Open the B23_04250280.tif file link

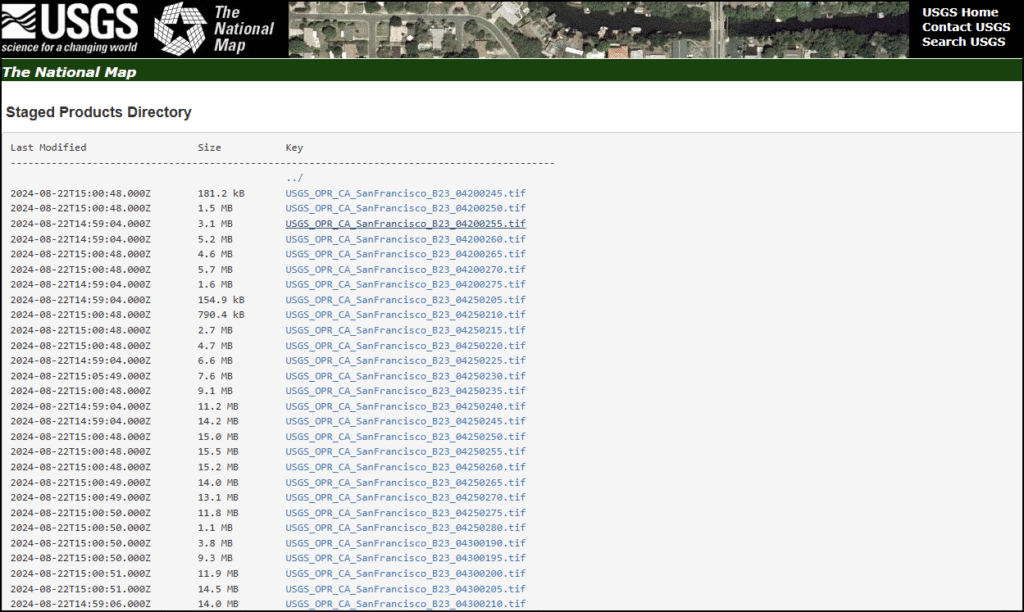405,528
